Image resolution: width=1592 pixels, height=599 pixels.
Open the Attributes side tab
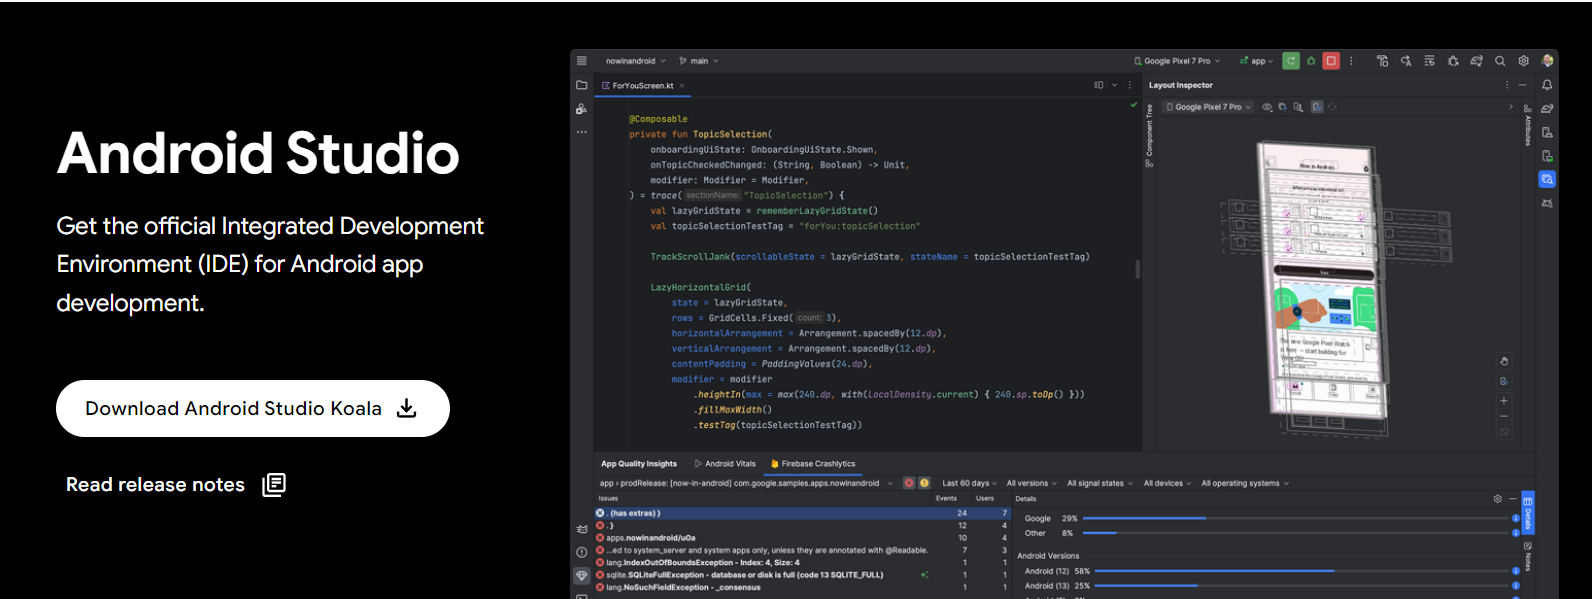pyautogui.click(x=1527, y=125)
